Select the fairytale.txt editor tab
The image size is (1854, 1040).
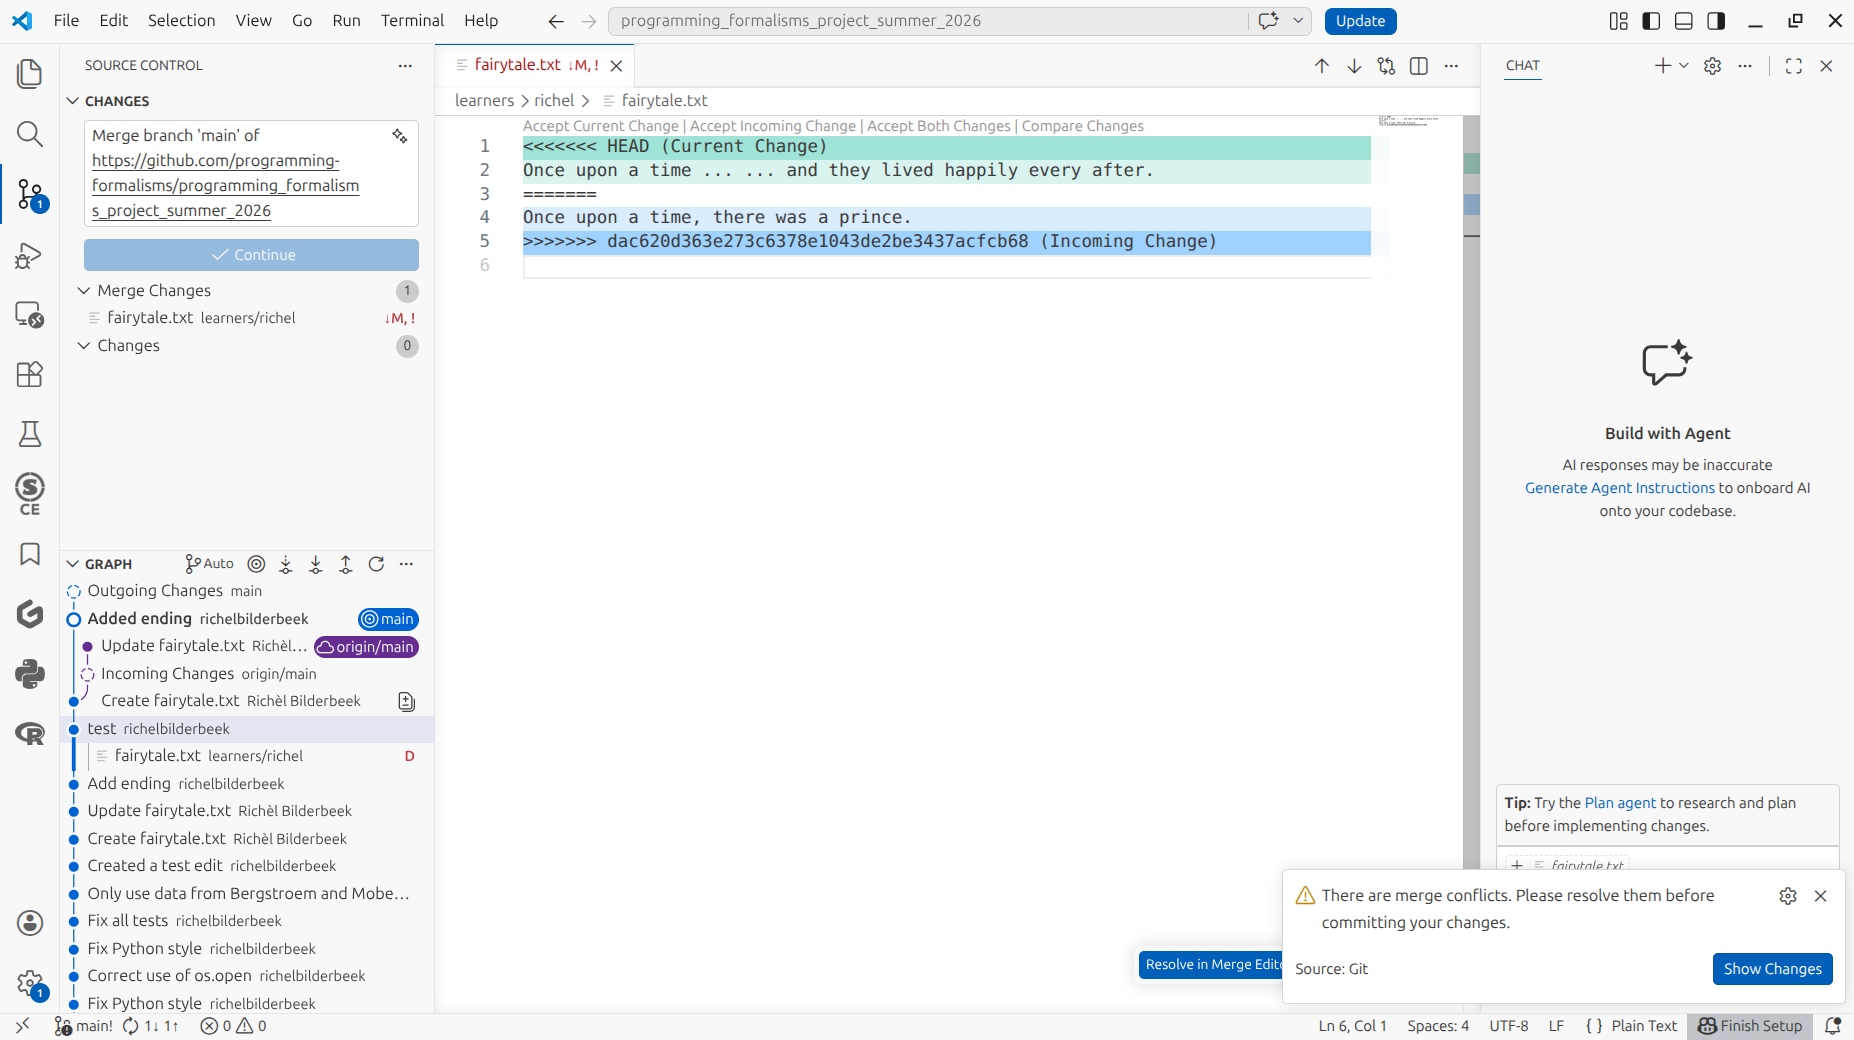[535, 65]
